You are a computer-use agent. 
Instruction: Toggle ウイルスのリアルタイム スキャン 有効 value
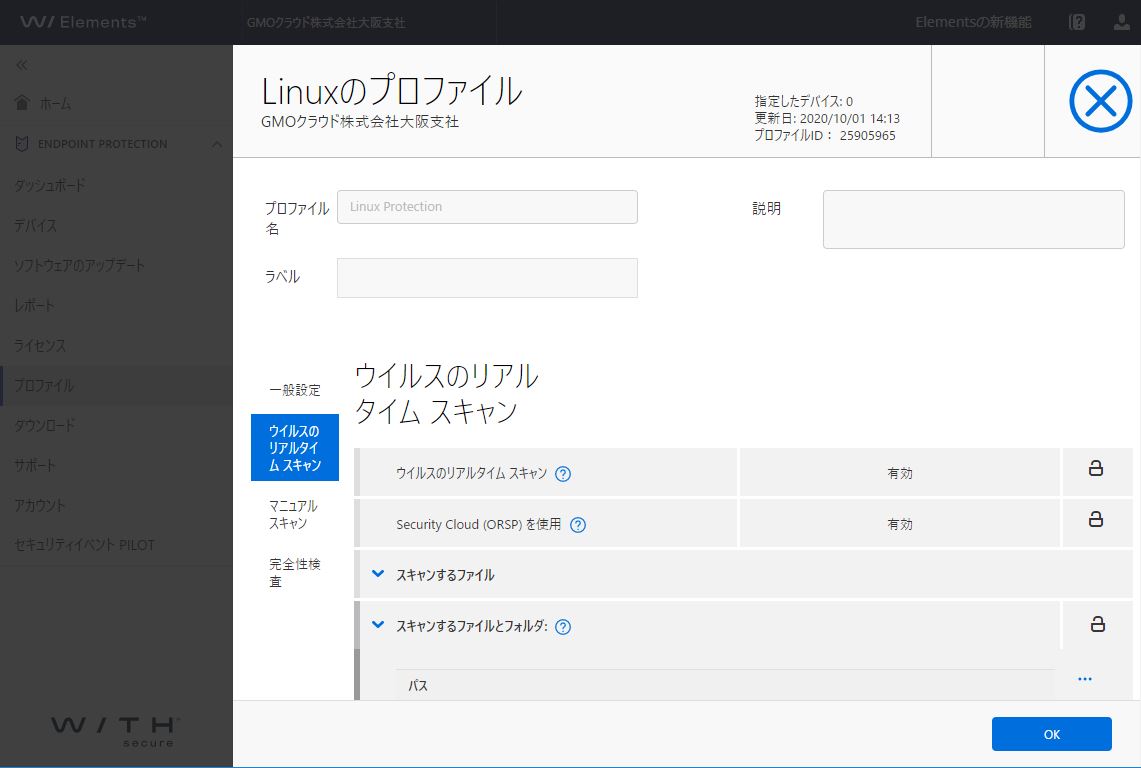point(899,473)
